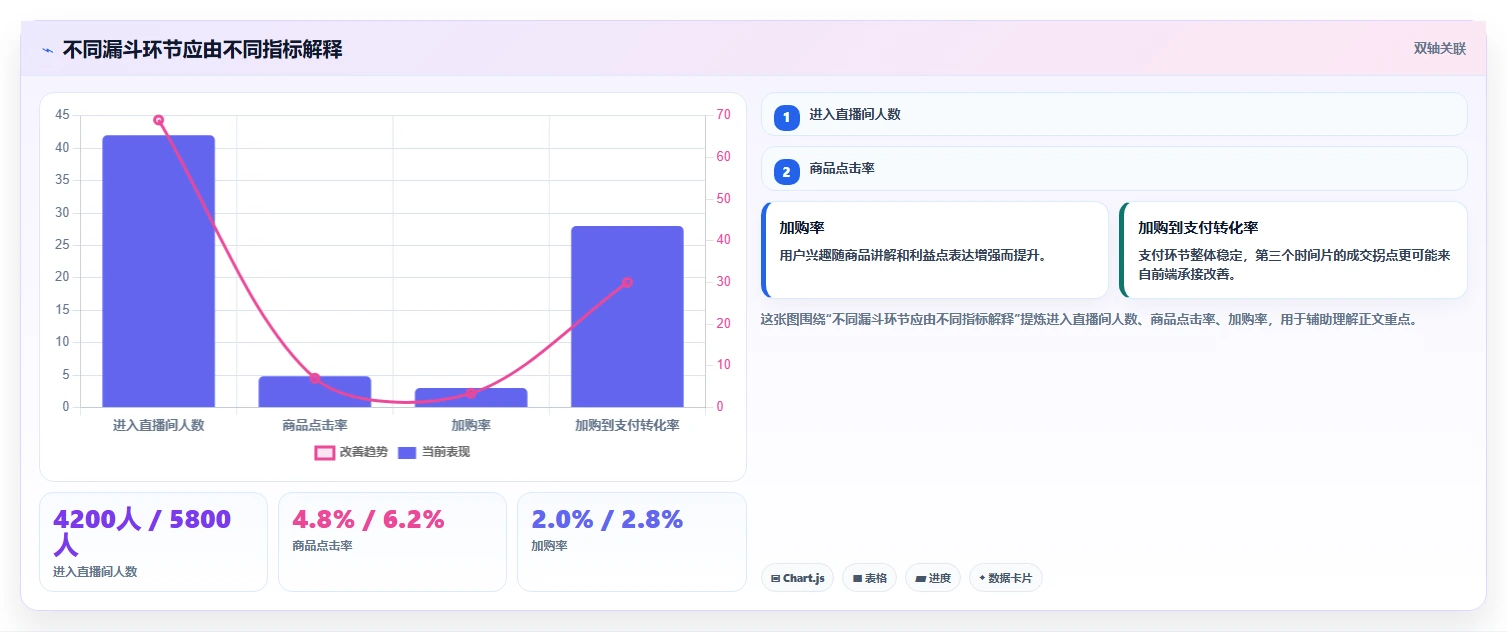Toggle the 改善趋势 legend swatch
Image resolution: width=1507 pixels, height=632 pixels.
coord(324,453)
